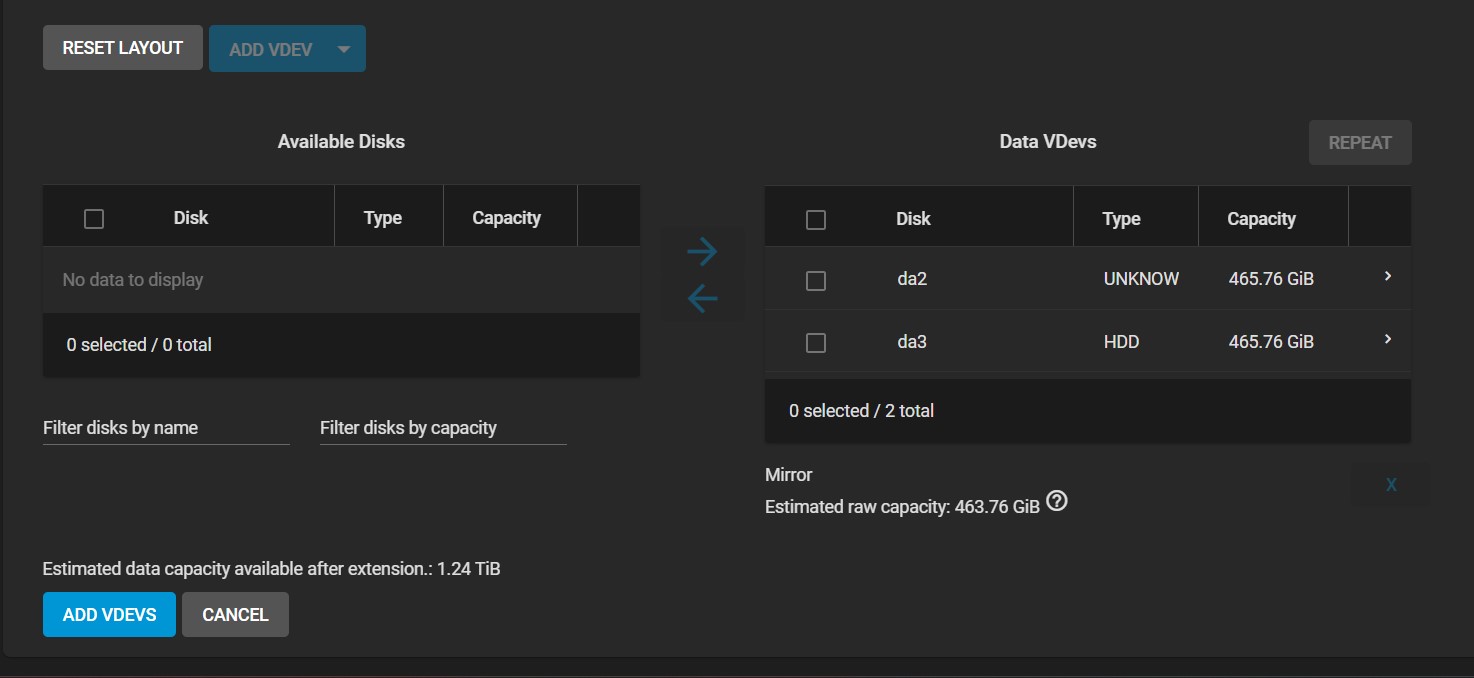This screenshot has height=678, width=1474.
Task: Select all disks in Data VDevs header checkbox
Action: point(816,220)
